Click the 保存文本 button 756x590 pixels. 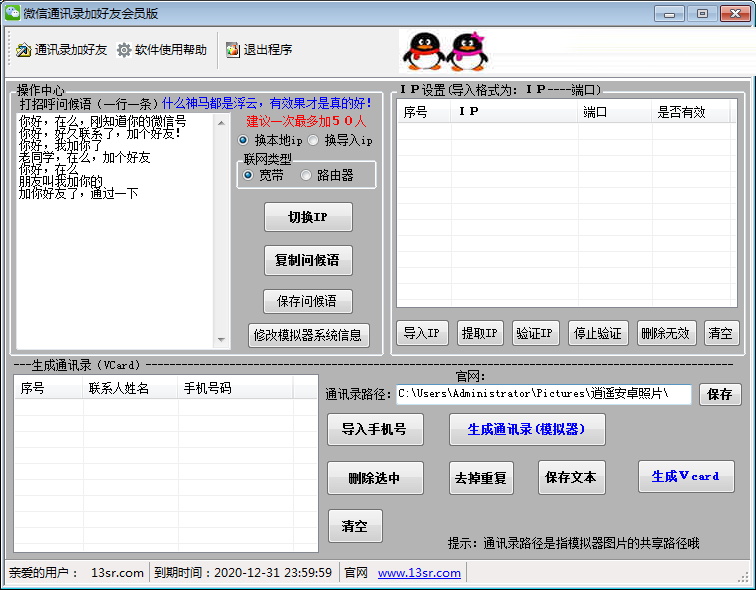[571, 477]
